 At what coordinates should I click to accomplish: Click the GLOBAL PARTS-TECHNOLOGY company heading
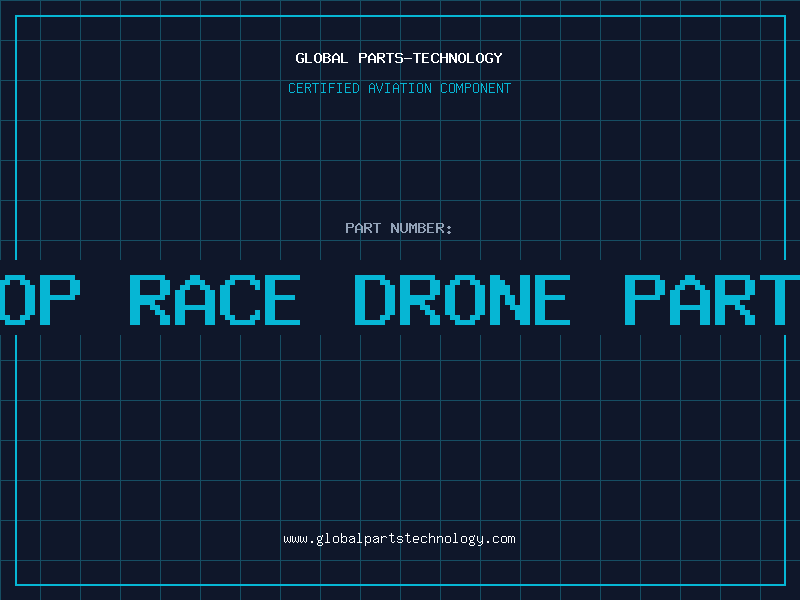click(399, 58)
